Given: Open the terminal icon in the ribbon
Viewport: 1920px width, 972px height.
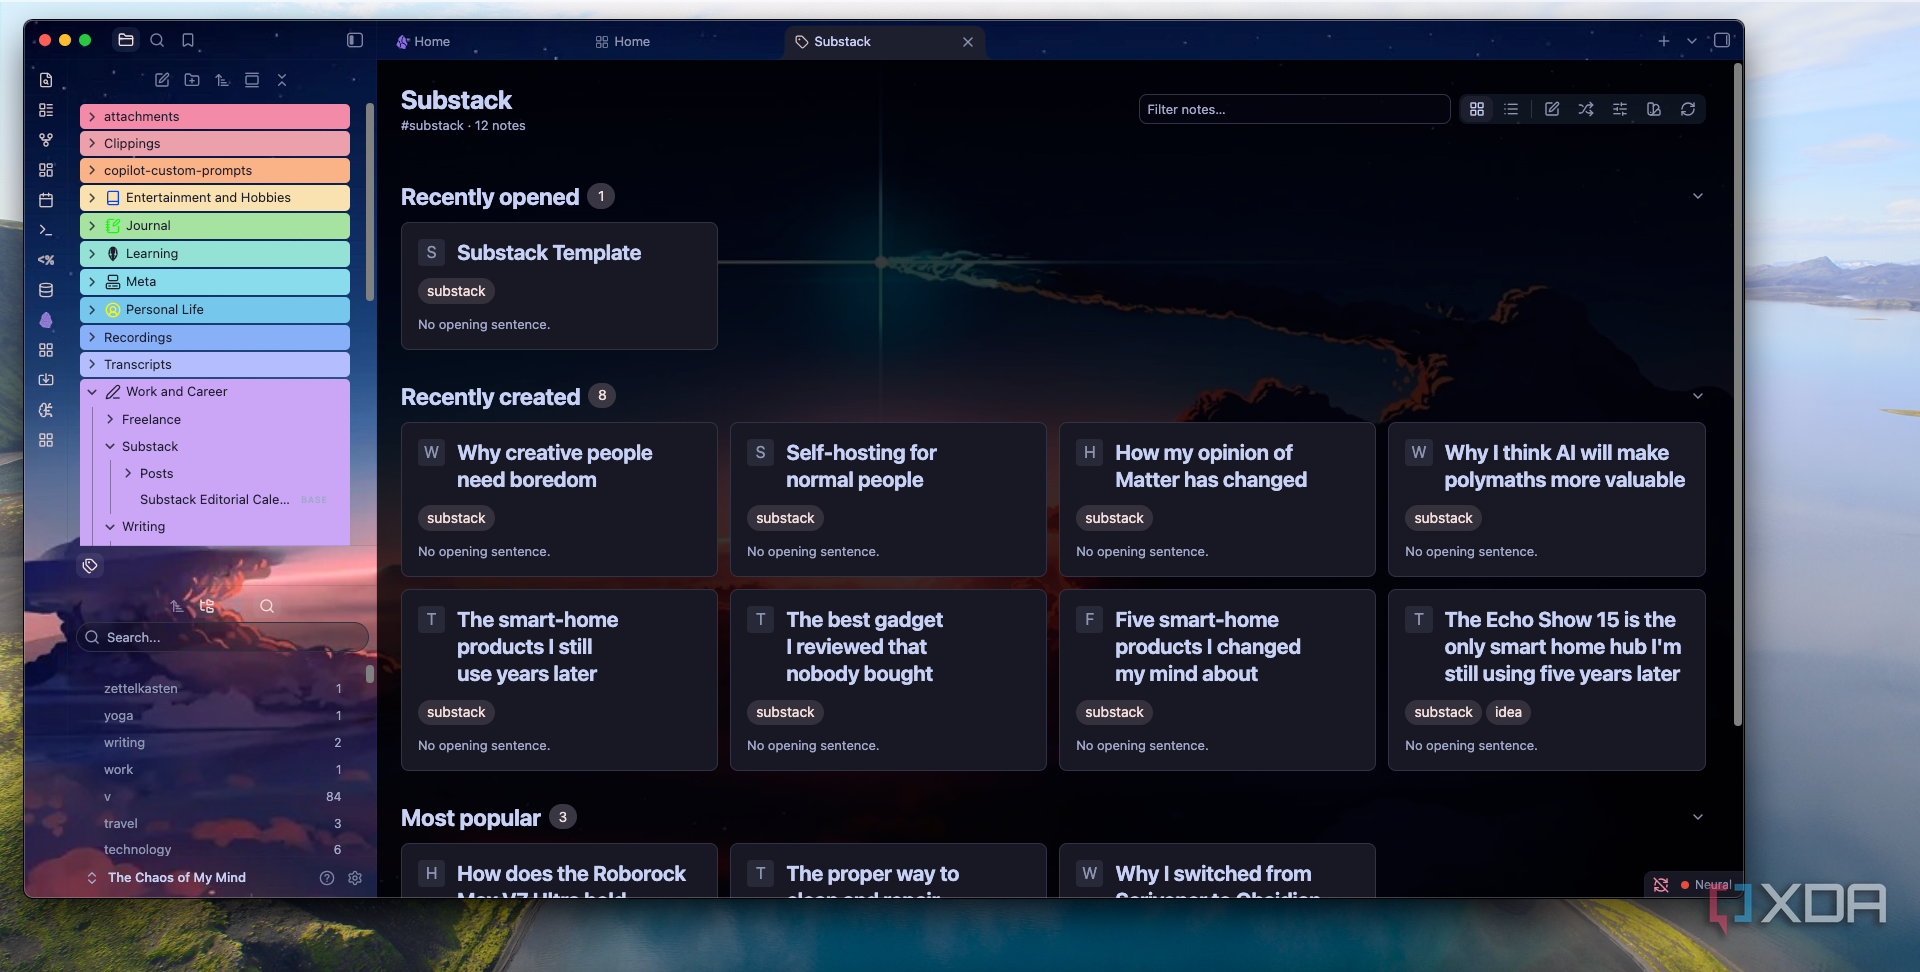Looking at the screenshot, I should [x=46, y=230].
